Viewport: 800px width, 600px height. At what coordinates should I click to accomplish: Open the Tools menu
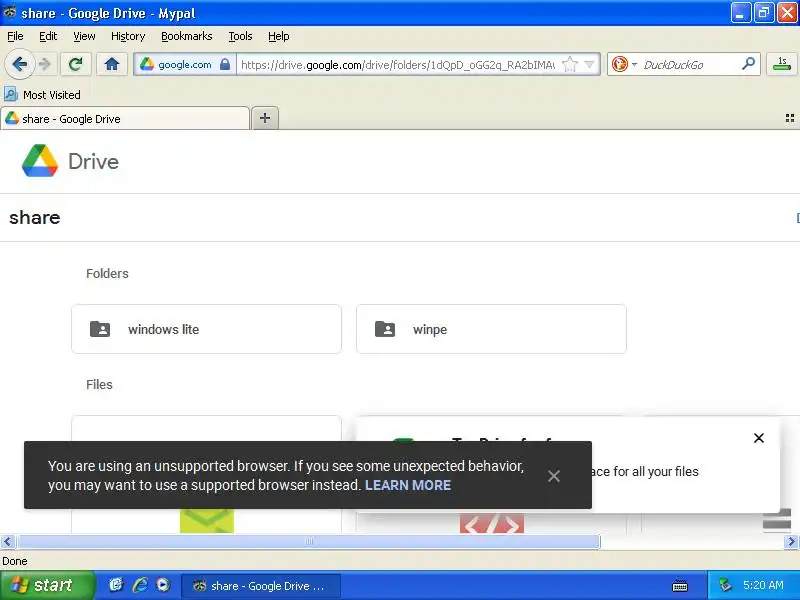pos(240,36)
